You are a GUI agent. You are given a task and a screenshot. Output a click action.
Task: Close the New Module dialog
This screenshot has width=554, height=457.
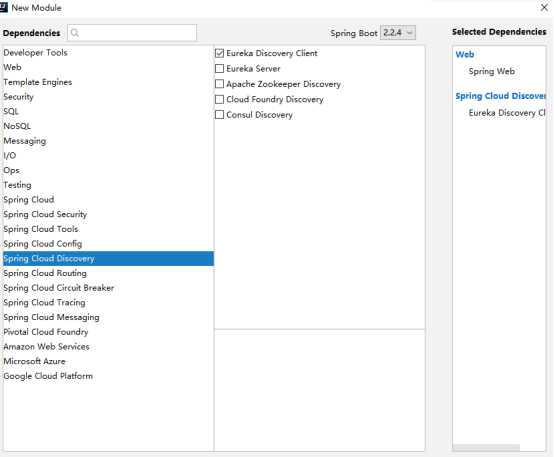[x=544, y=7]
